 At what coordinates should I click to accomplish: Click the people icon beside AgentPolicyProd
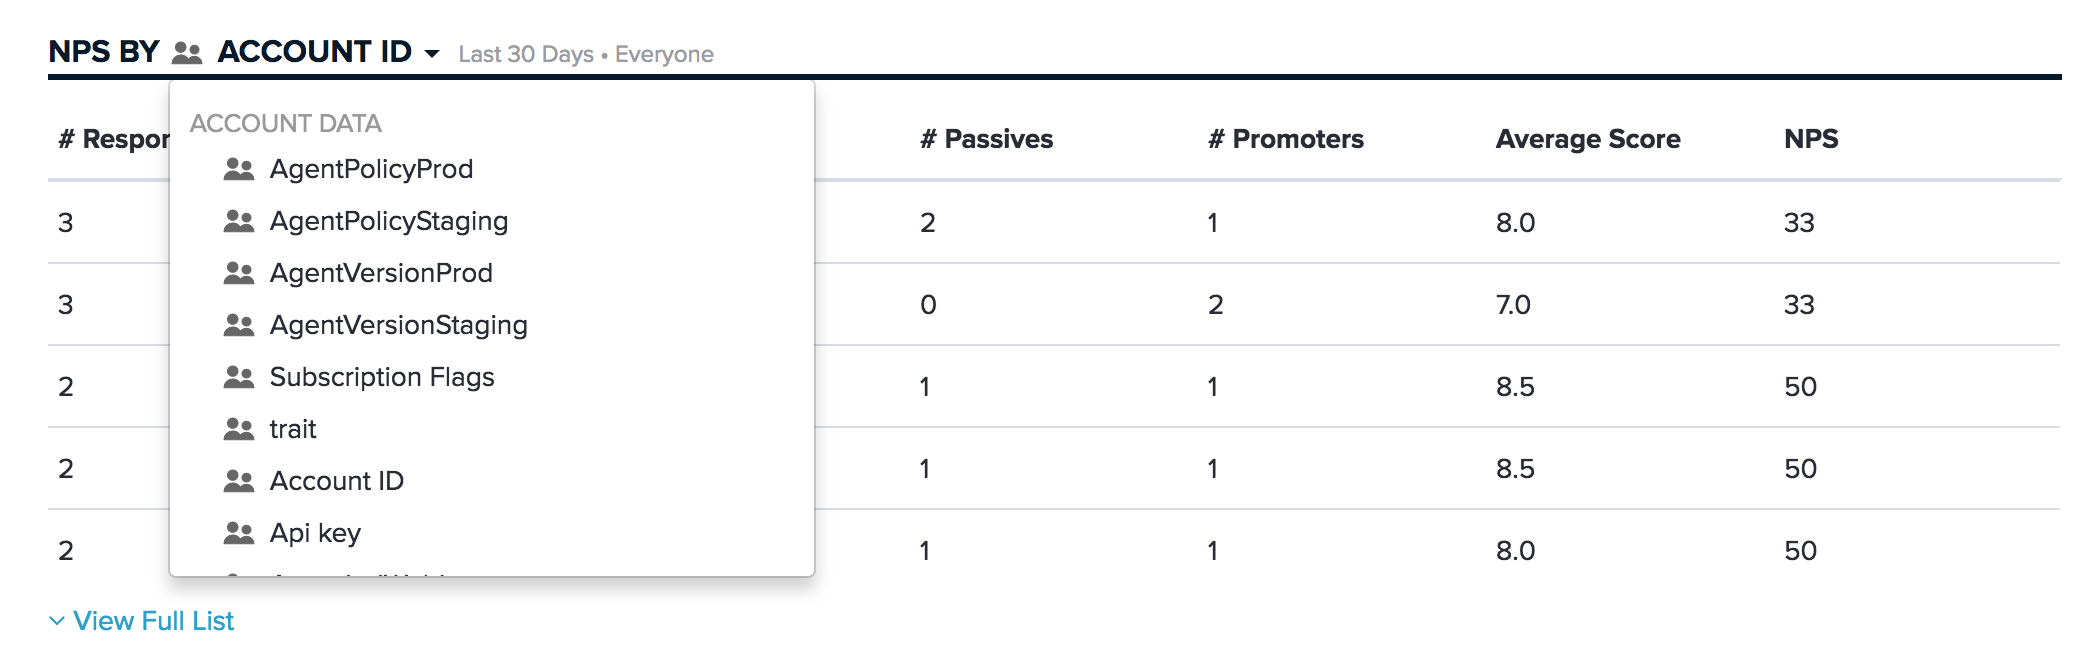click(x=239, y=169)
